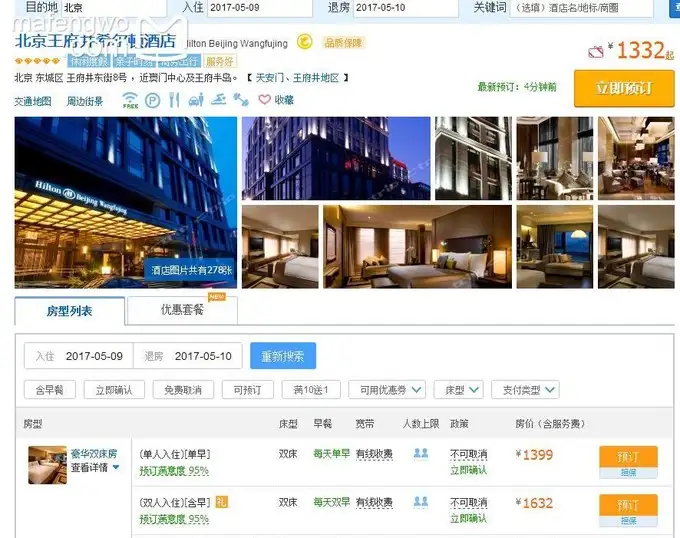The image size is (680, 538).
Task: Click the swimming pool amenity icon
Action: click(219, 100)
